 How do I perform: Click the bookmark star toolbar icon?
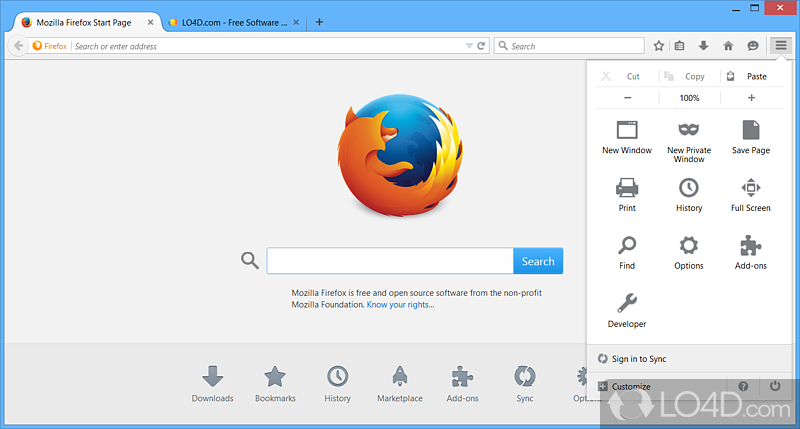pos(659,46)
